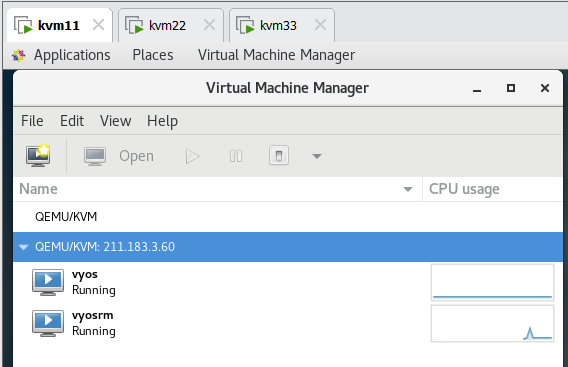The image size is (568, 367).
Task: Open the File menu
Action: 32,121
